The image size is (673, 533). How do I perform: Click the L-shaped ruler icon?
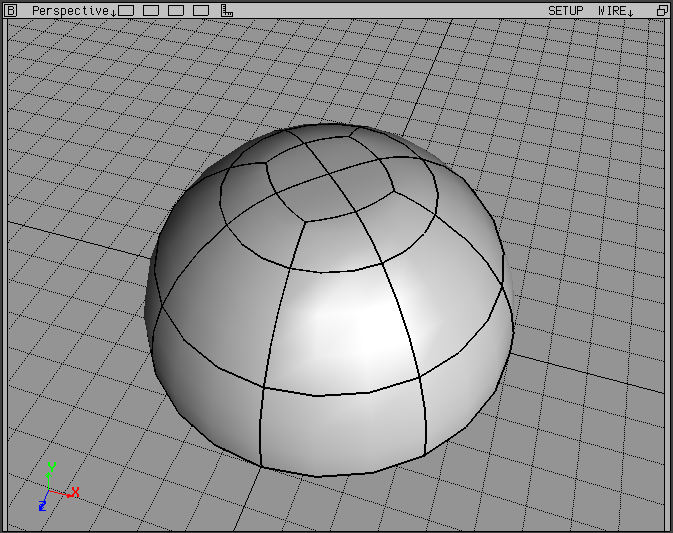[x=227, y=10]
